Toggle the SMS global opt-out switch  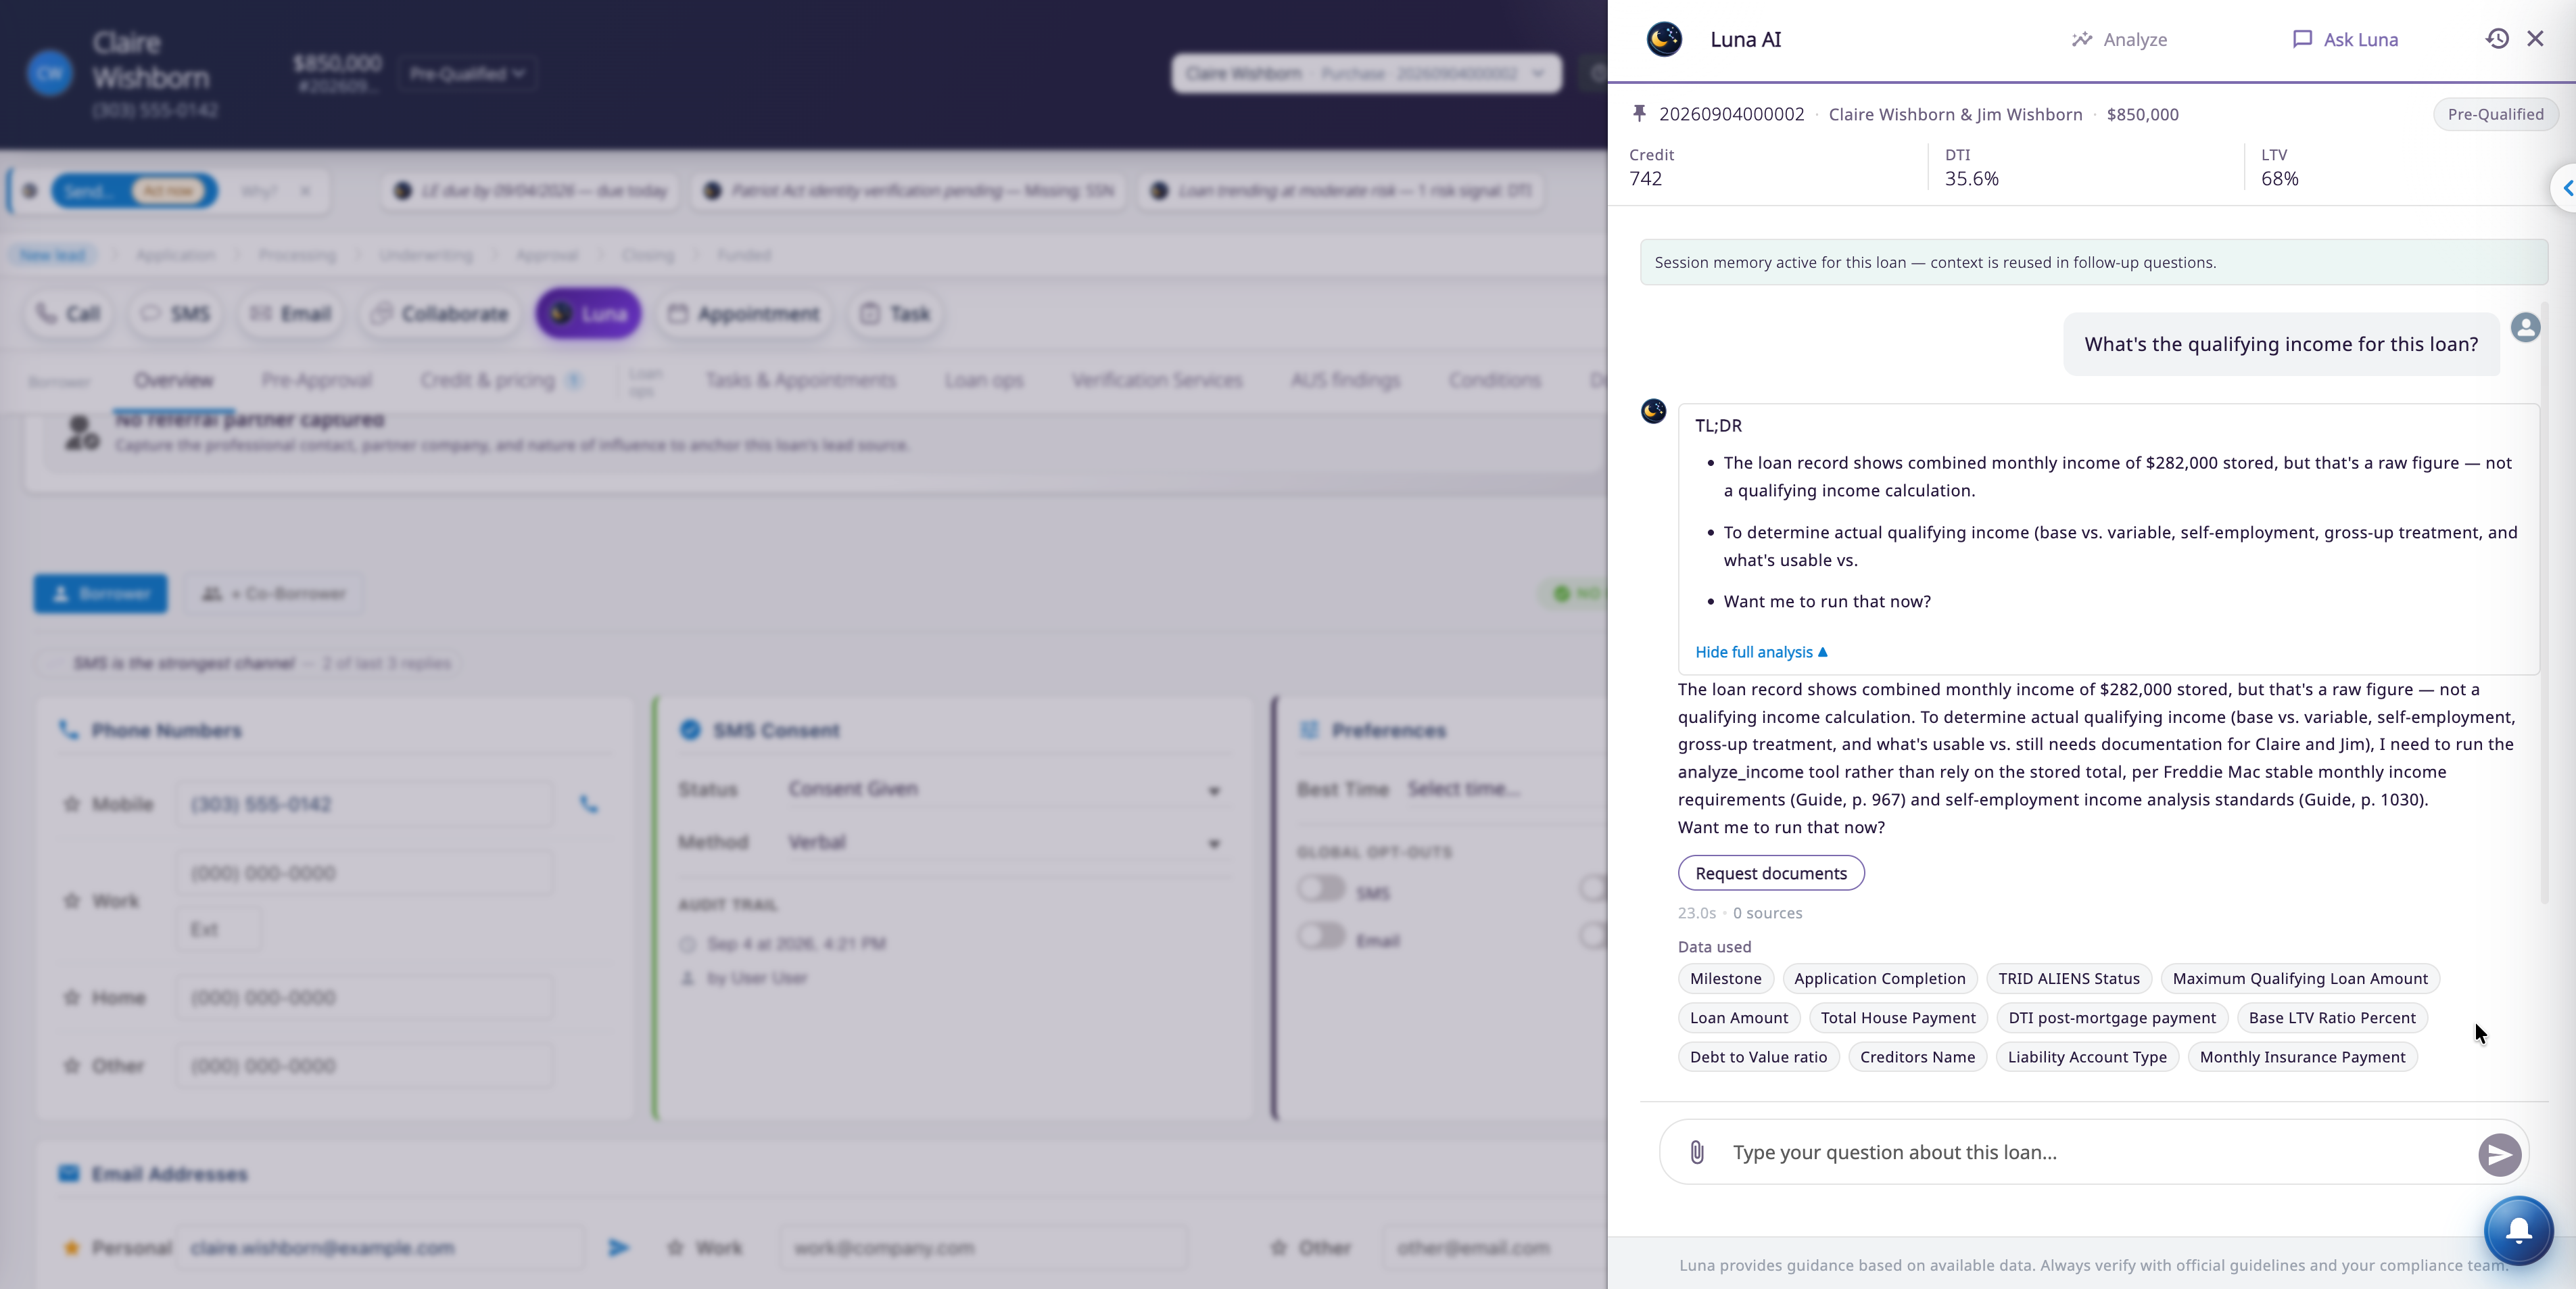1321,889
